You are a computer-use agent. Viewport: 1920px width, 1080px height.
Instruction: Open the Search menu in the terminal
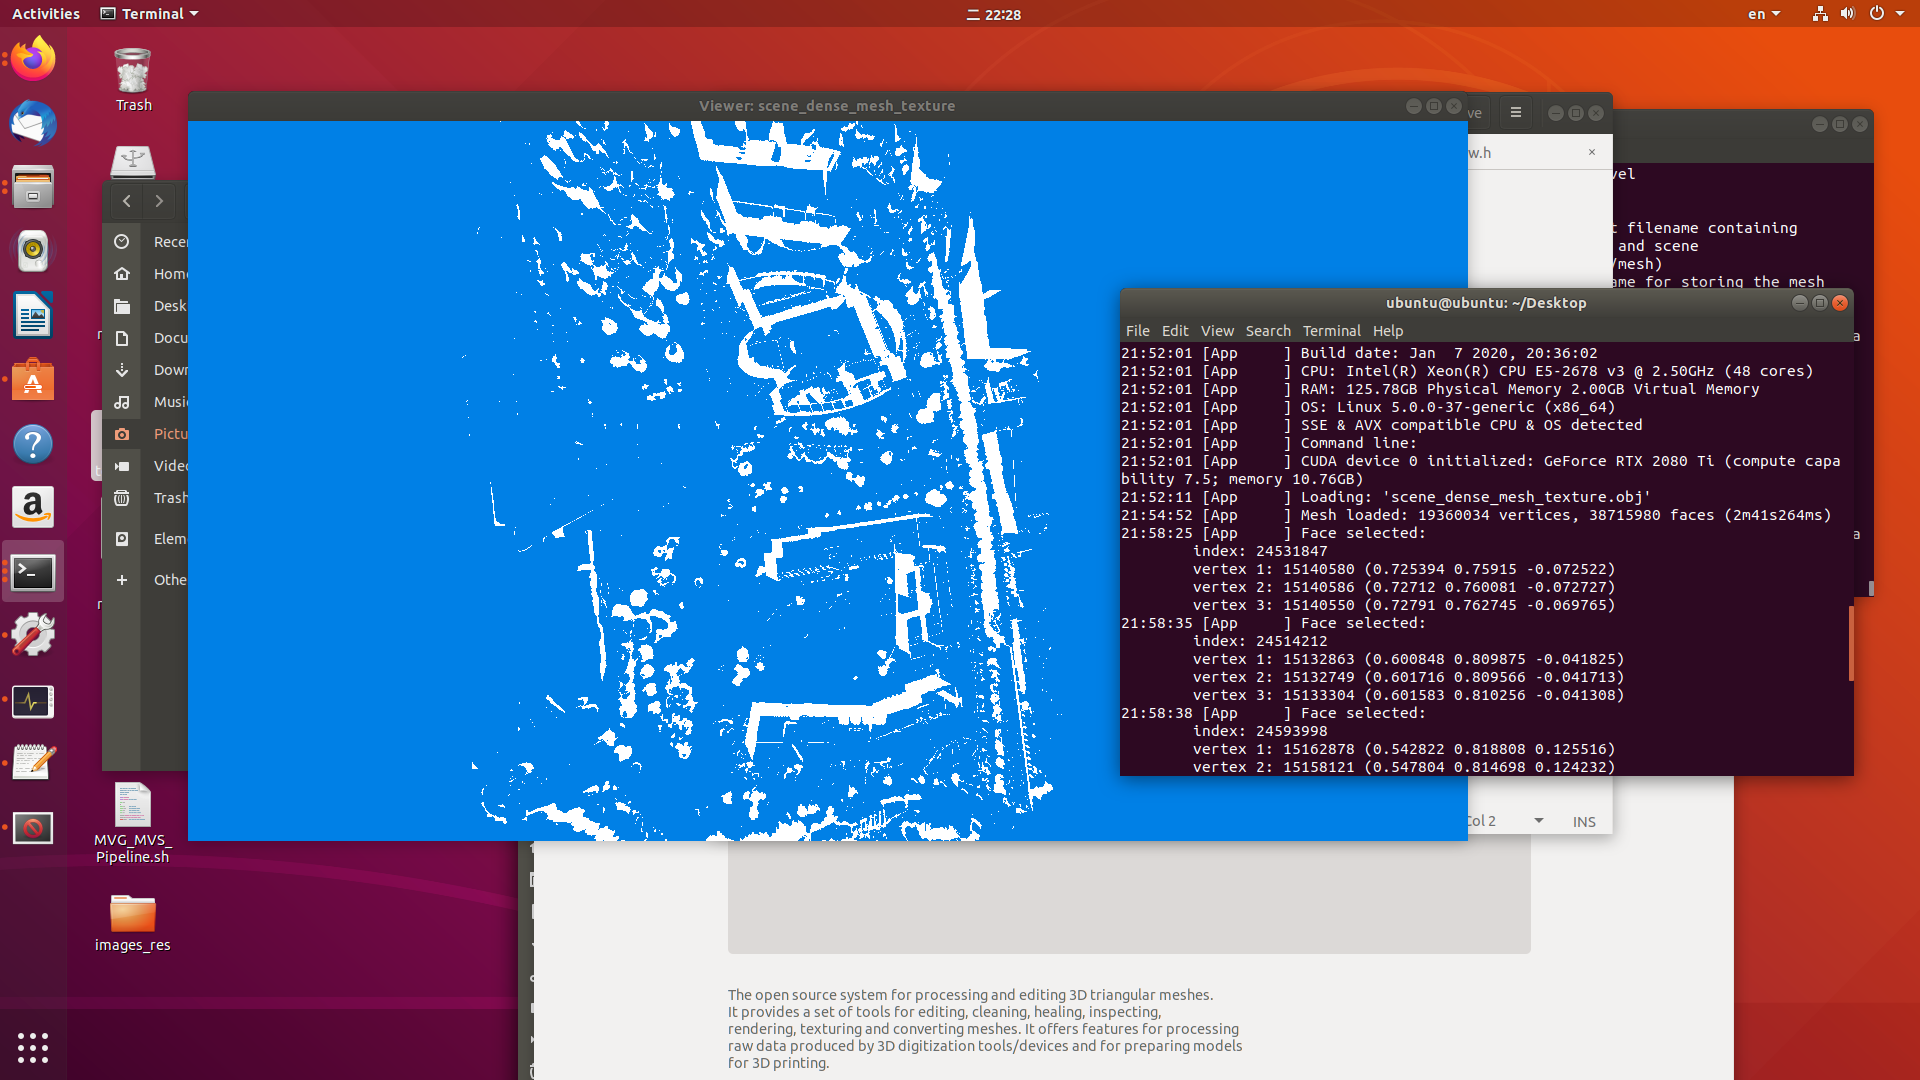coord(1268,330)
